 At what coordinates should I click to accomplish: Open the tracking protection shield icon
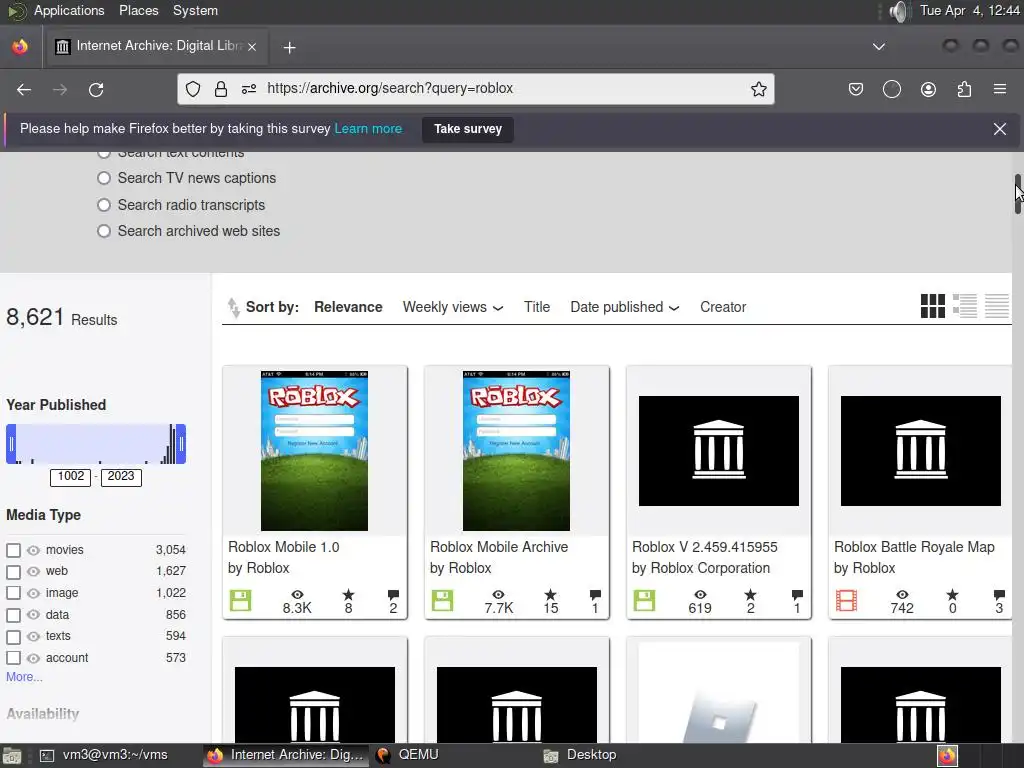(193, 89)
